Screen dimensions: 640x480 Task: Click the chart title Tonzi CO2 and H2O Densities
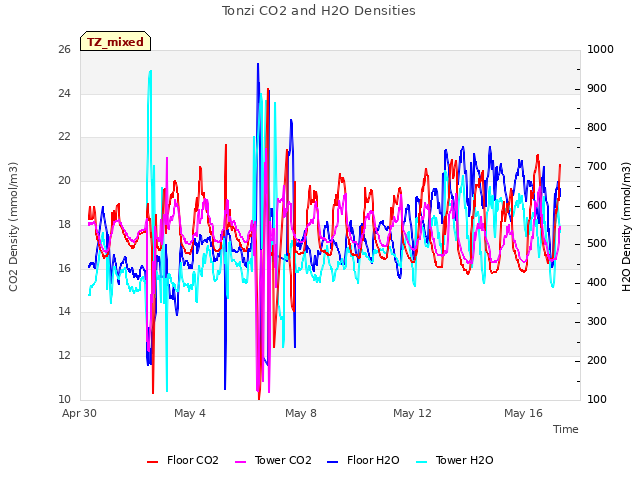(x=318, y=10)
